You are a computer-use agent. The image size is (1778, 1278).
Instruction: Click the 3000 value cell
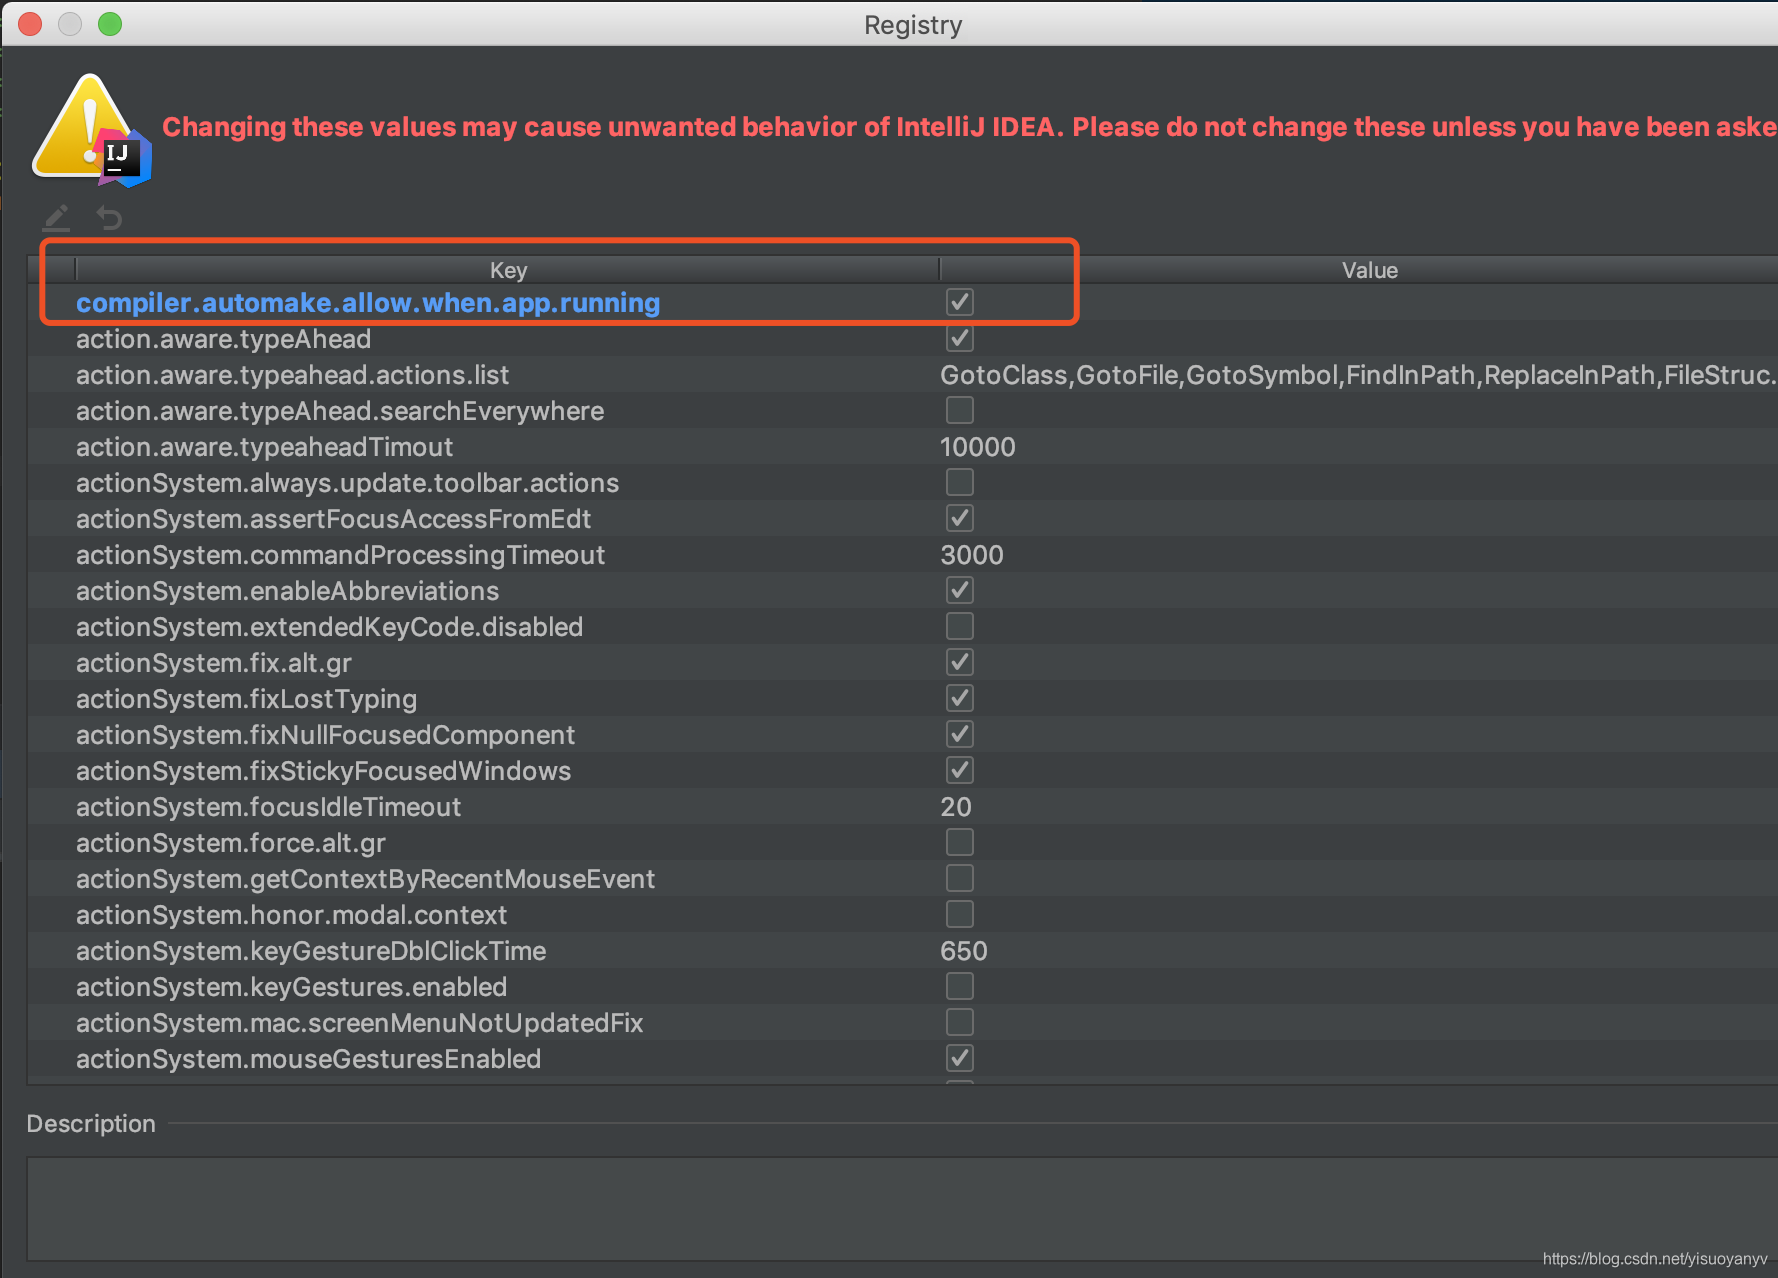point(972,555)
